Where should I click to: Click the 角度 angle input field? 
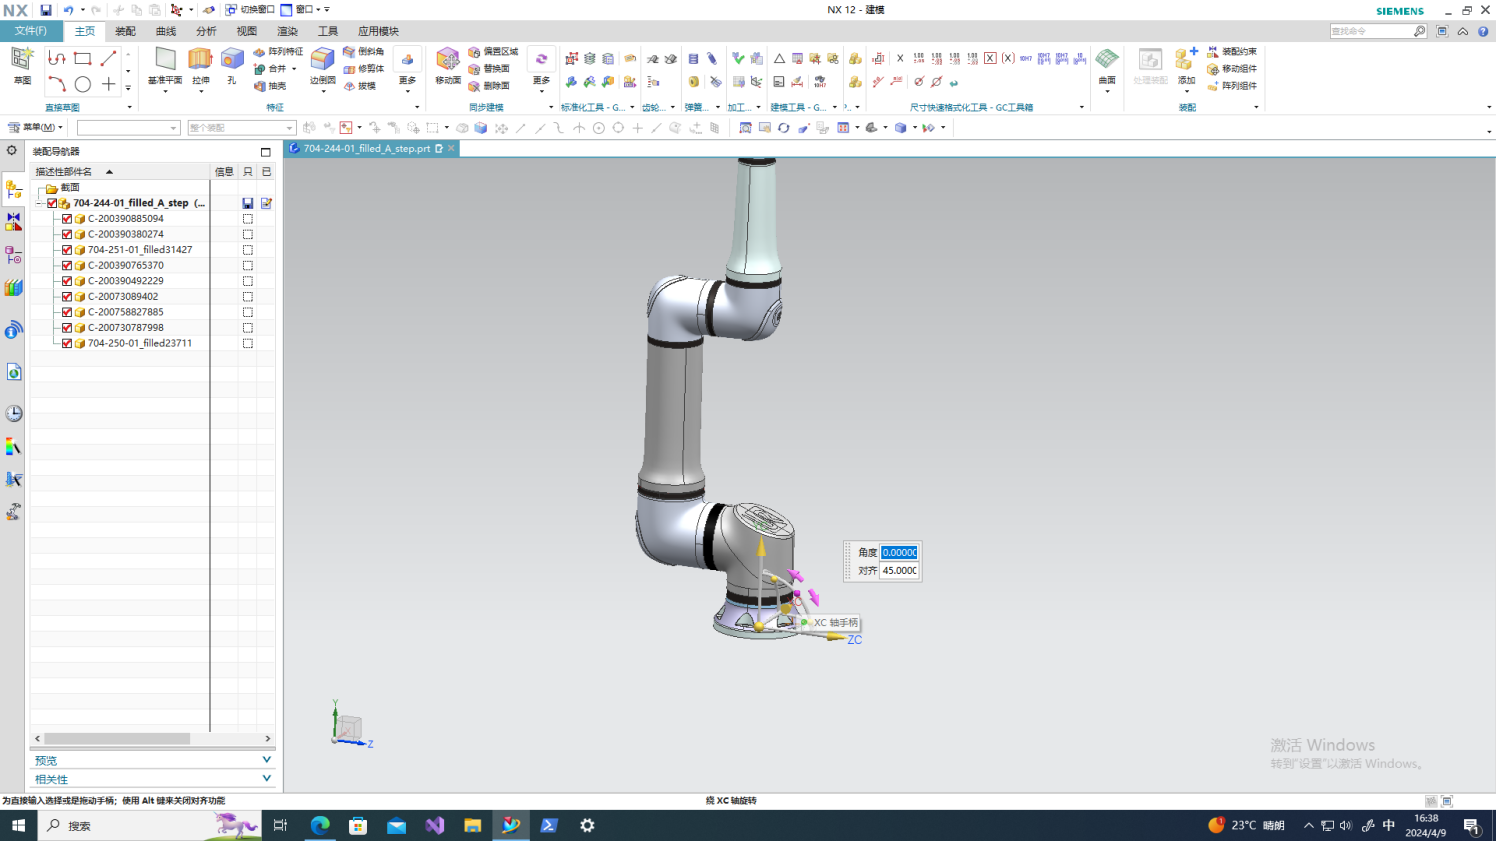click(899, 552)
